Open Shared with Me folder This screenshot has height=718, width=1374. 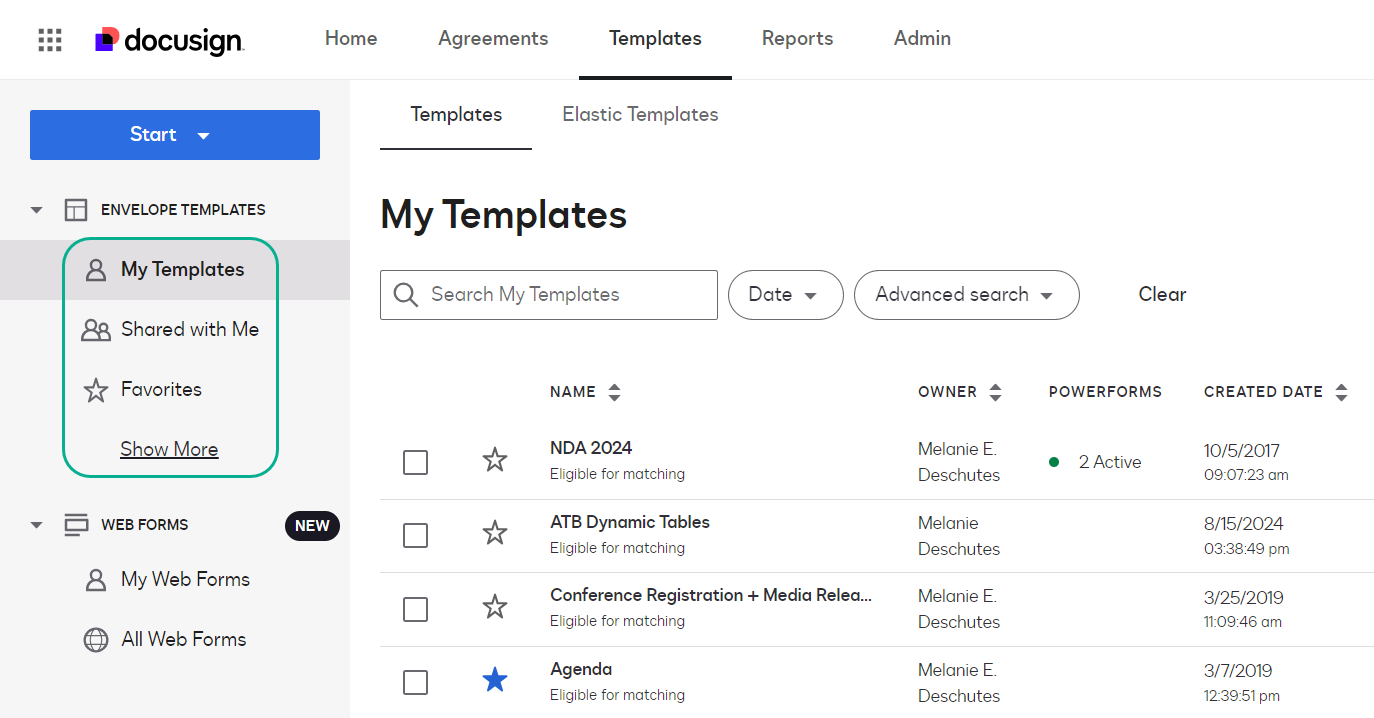click(189, 329)
